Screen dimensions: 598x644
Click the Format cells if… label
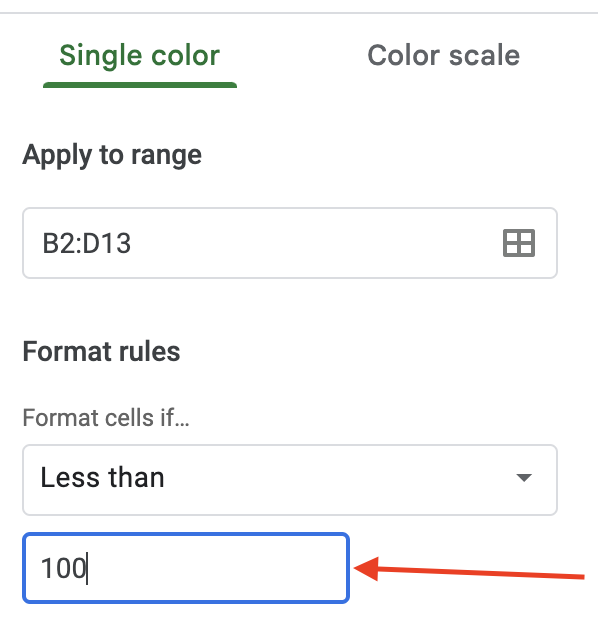[106, 418]
